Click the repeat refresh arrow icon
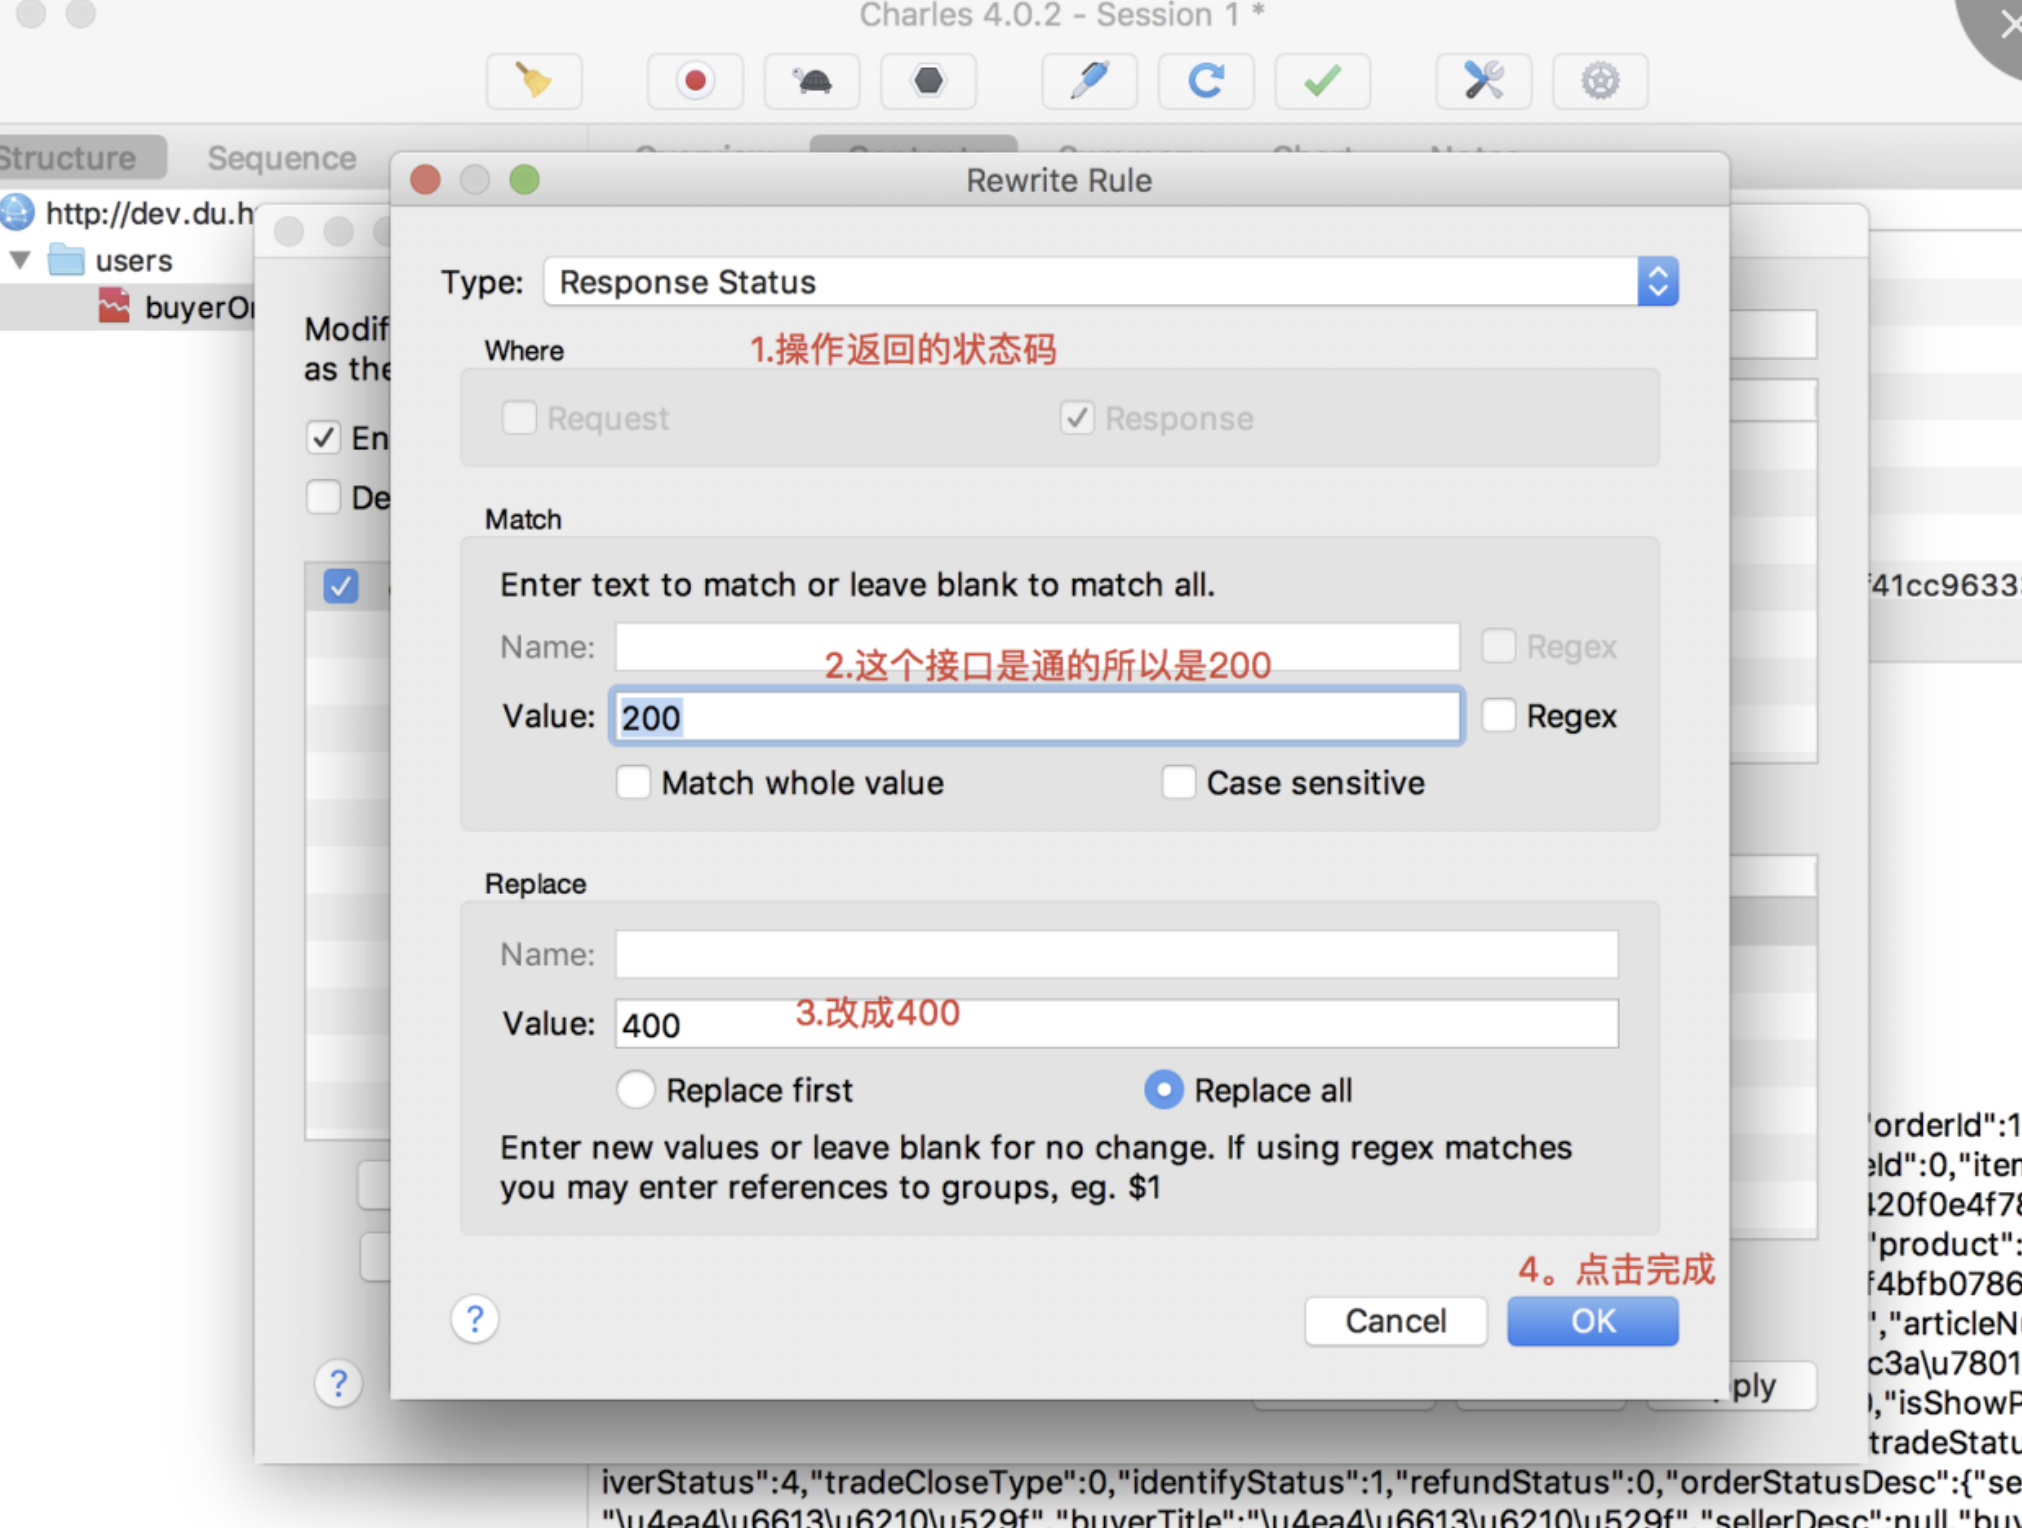Screen dimensions: 2022x1528 point(1206,81)
